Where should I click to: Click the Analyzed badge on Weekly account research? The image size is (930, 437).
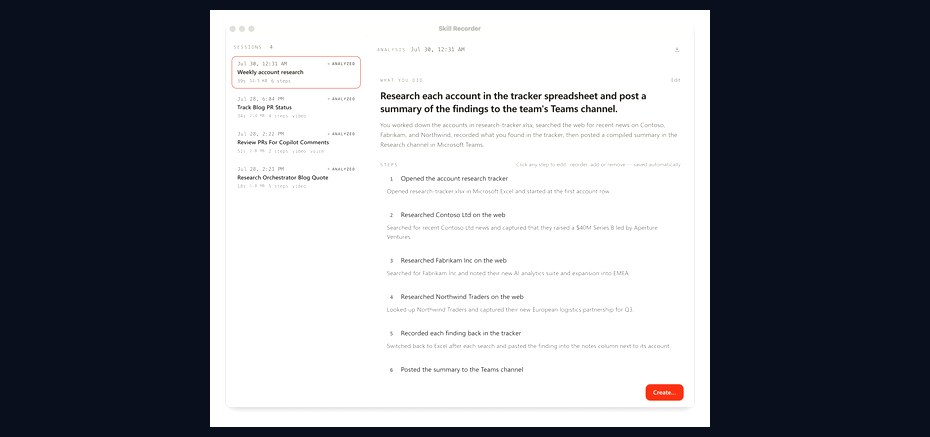[342, 63]
